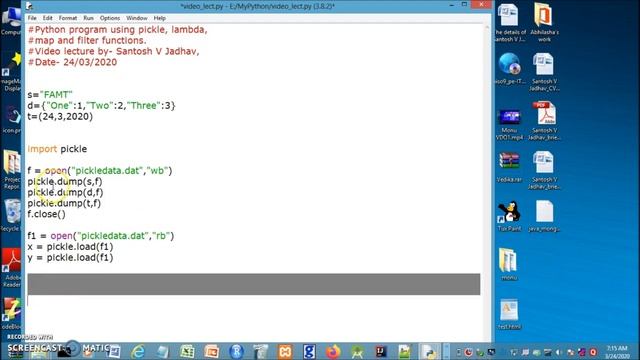Select the Tux Paint desktop shortcut
The image size is (640, 360).
pos(509,216)
